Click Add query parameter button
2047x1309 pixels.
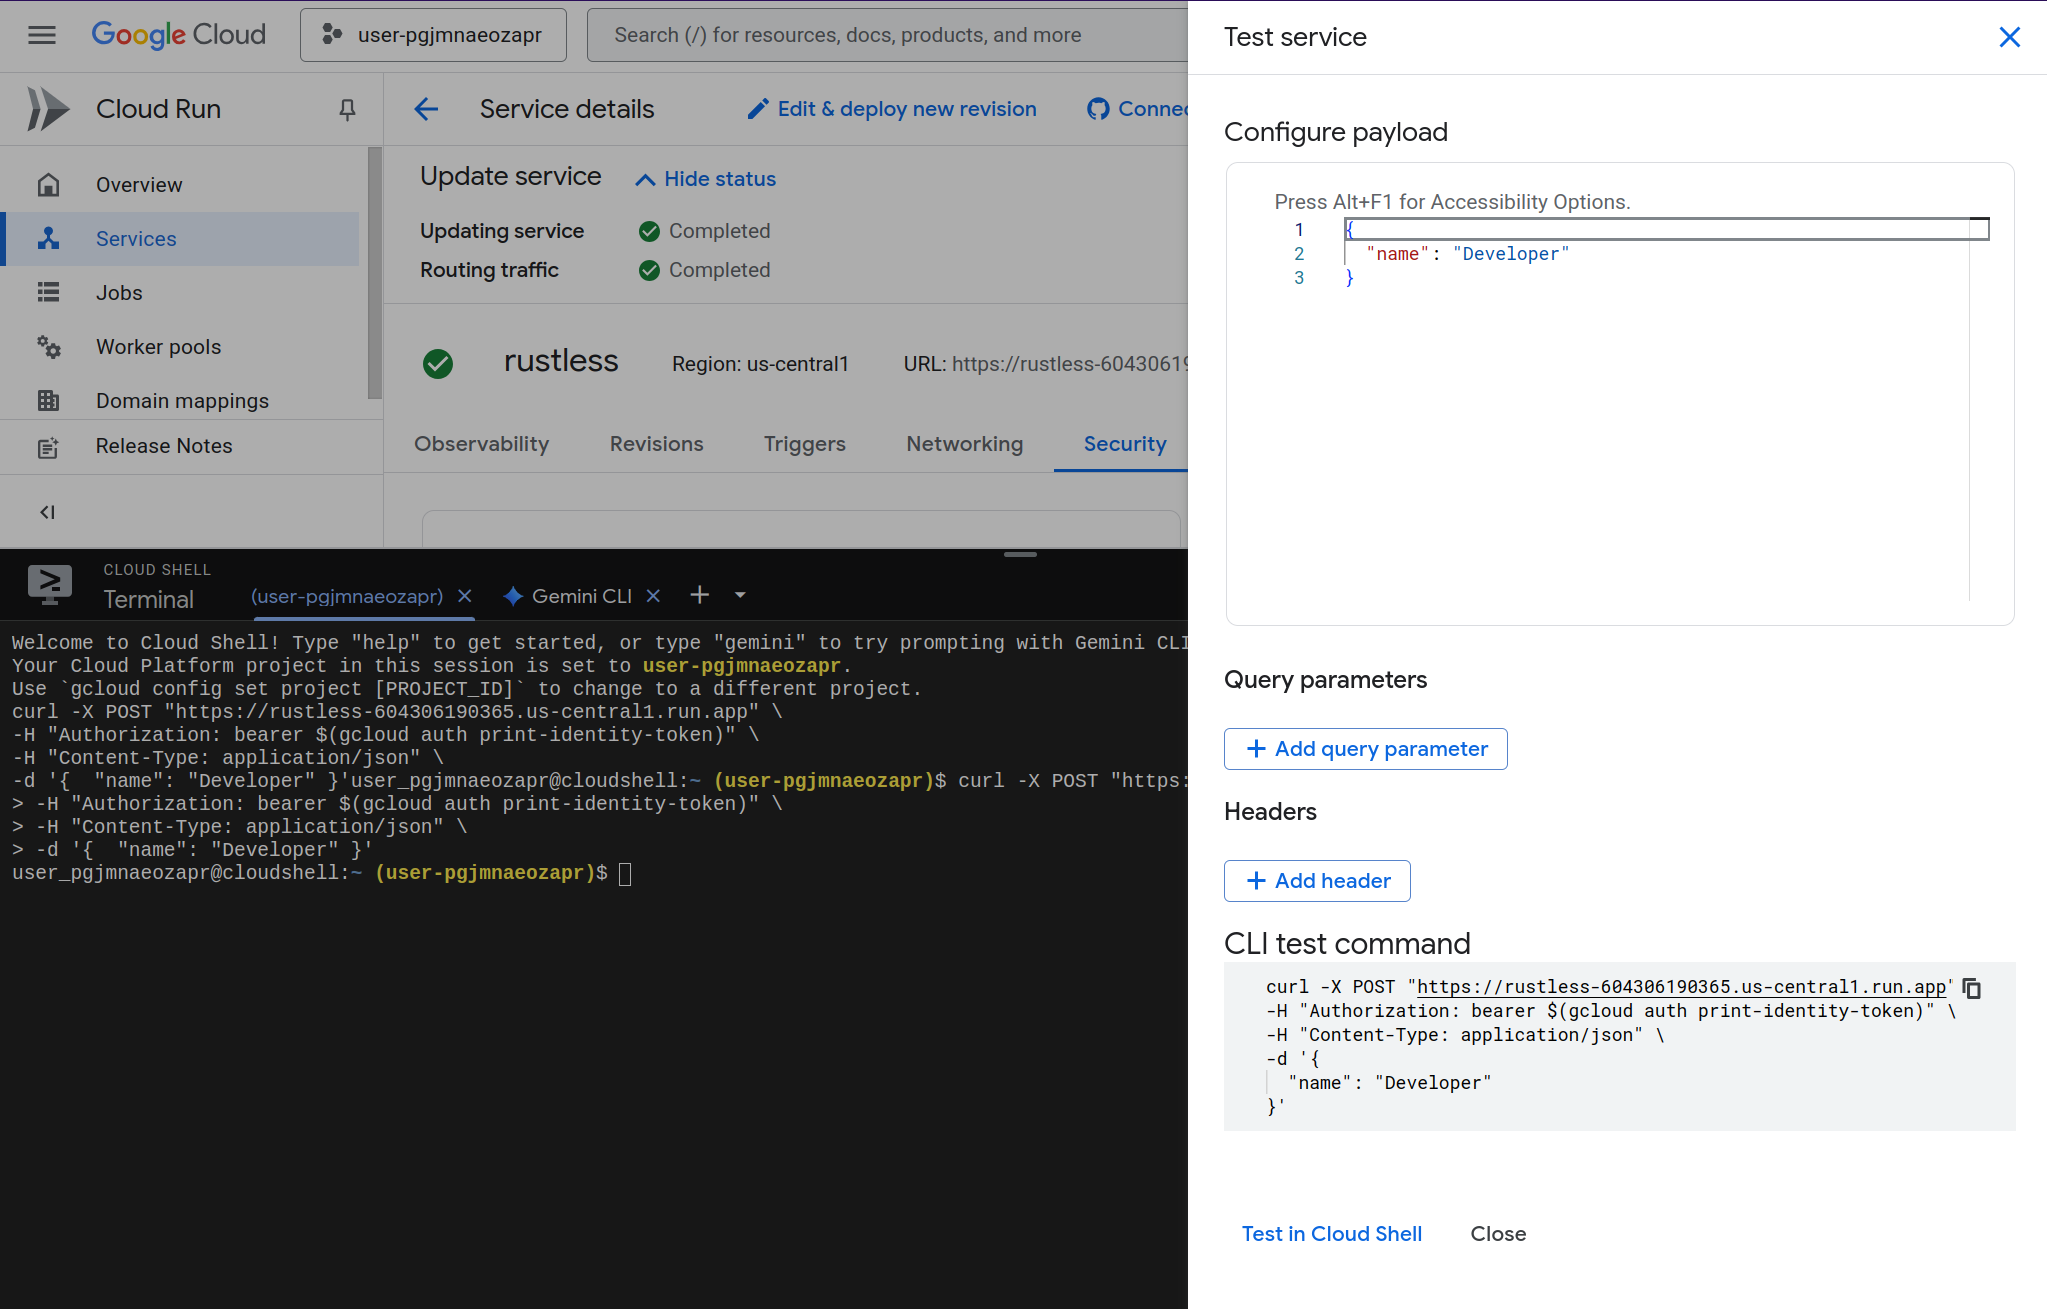(1365, 749)
